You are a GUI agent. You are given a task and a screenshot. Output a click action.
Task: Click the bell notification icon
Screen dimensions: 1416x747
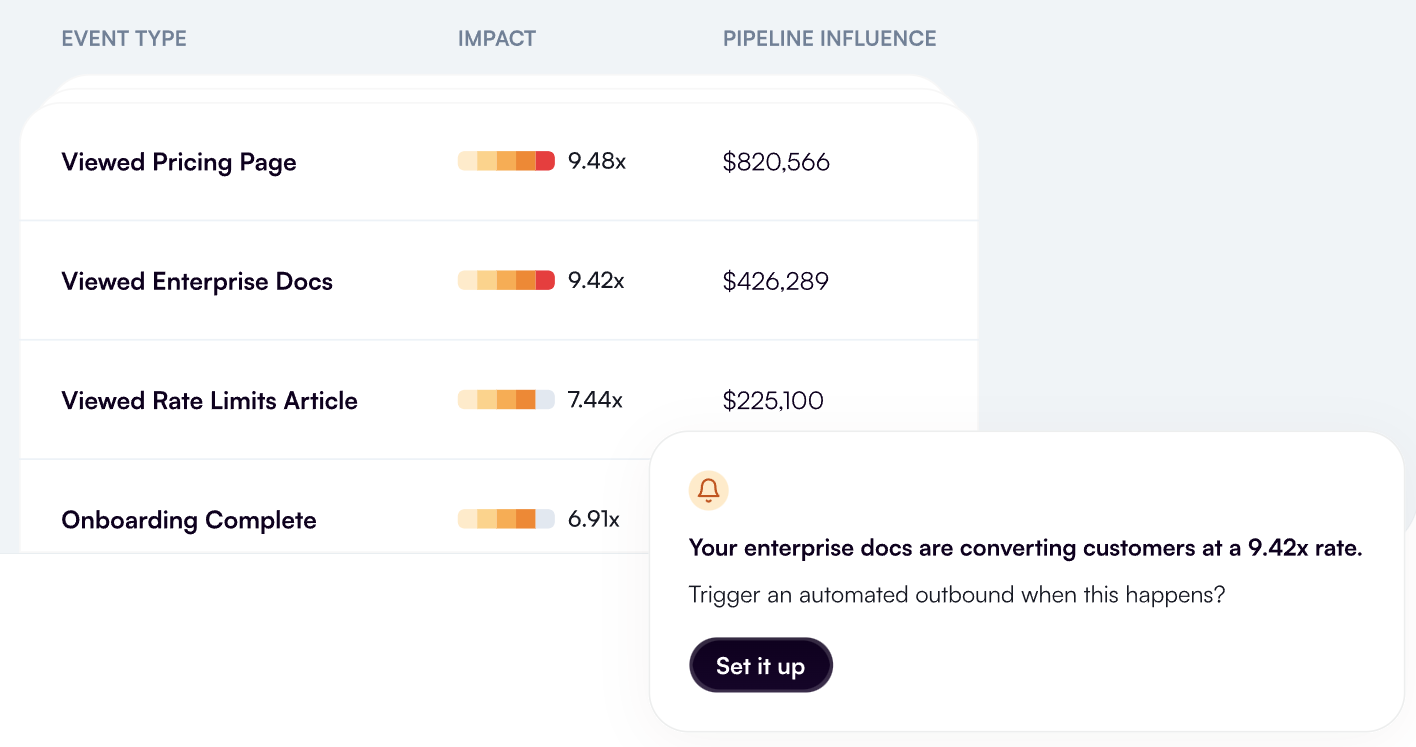[x=708, y=490]
